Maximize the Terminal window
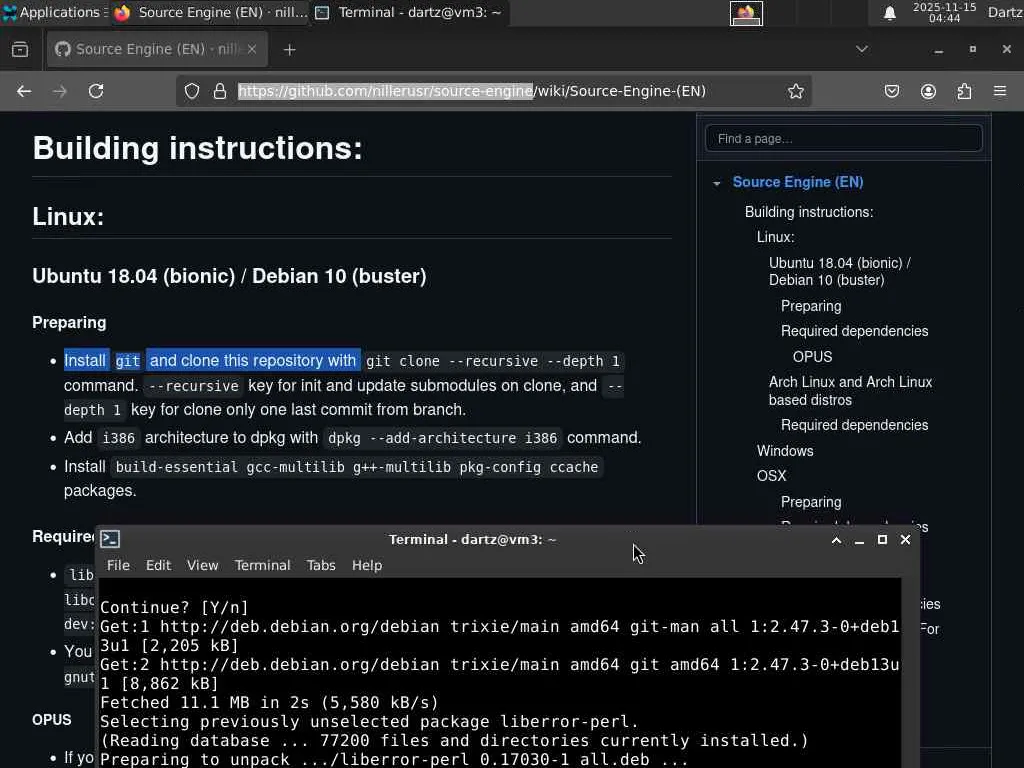The width and height of the screenshot is (1024, 768). (x=882, y=540)
